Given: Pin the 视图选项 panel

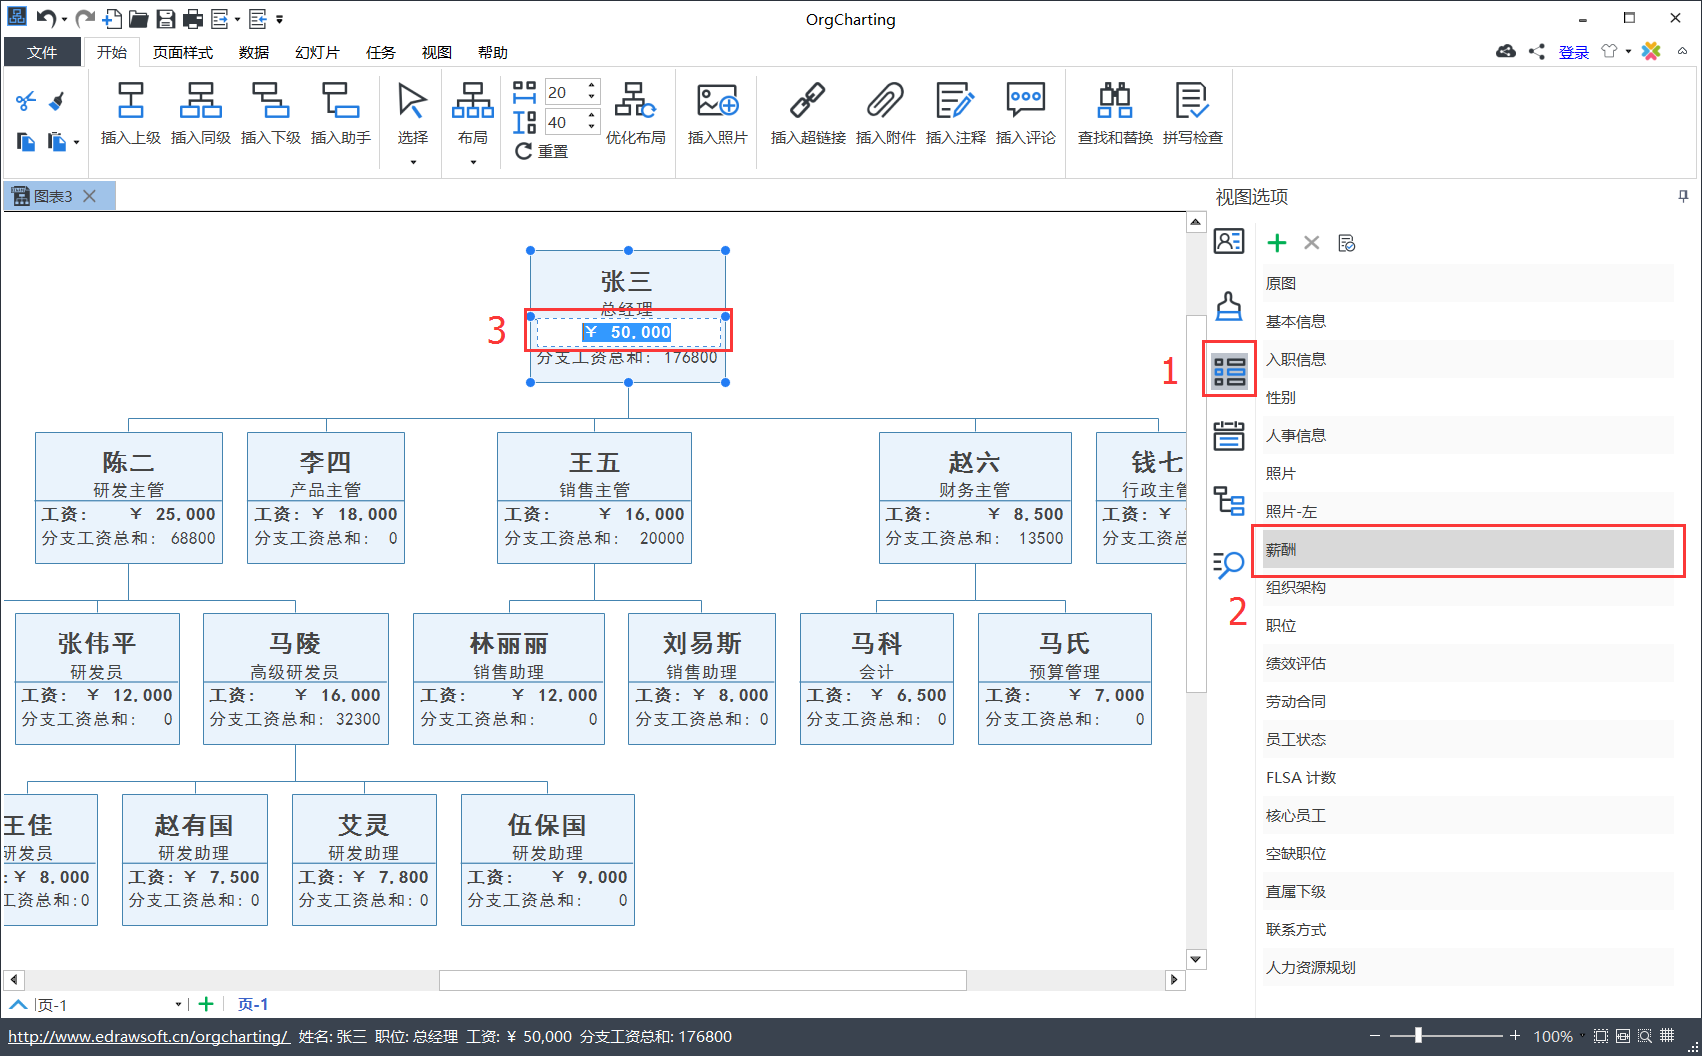Looking at the screenshot, I should pos(1683,197).
